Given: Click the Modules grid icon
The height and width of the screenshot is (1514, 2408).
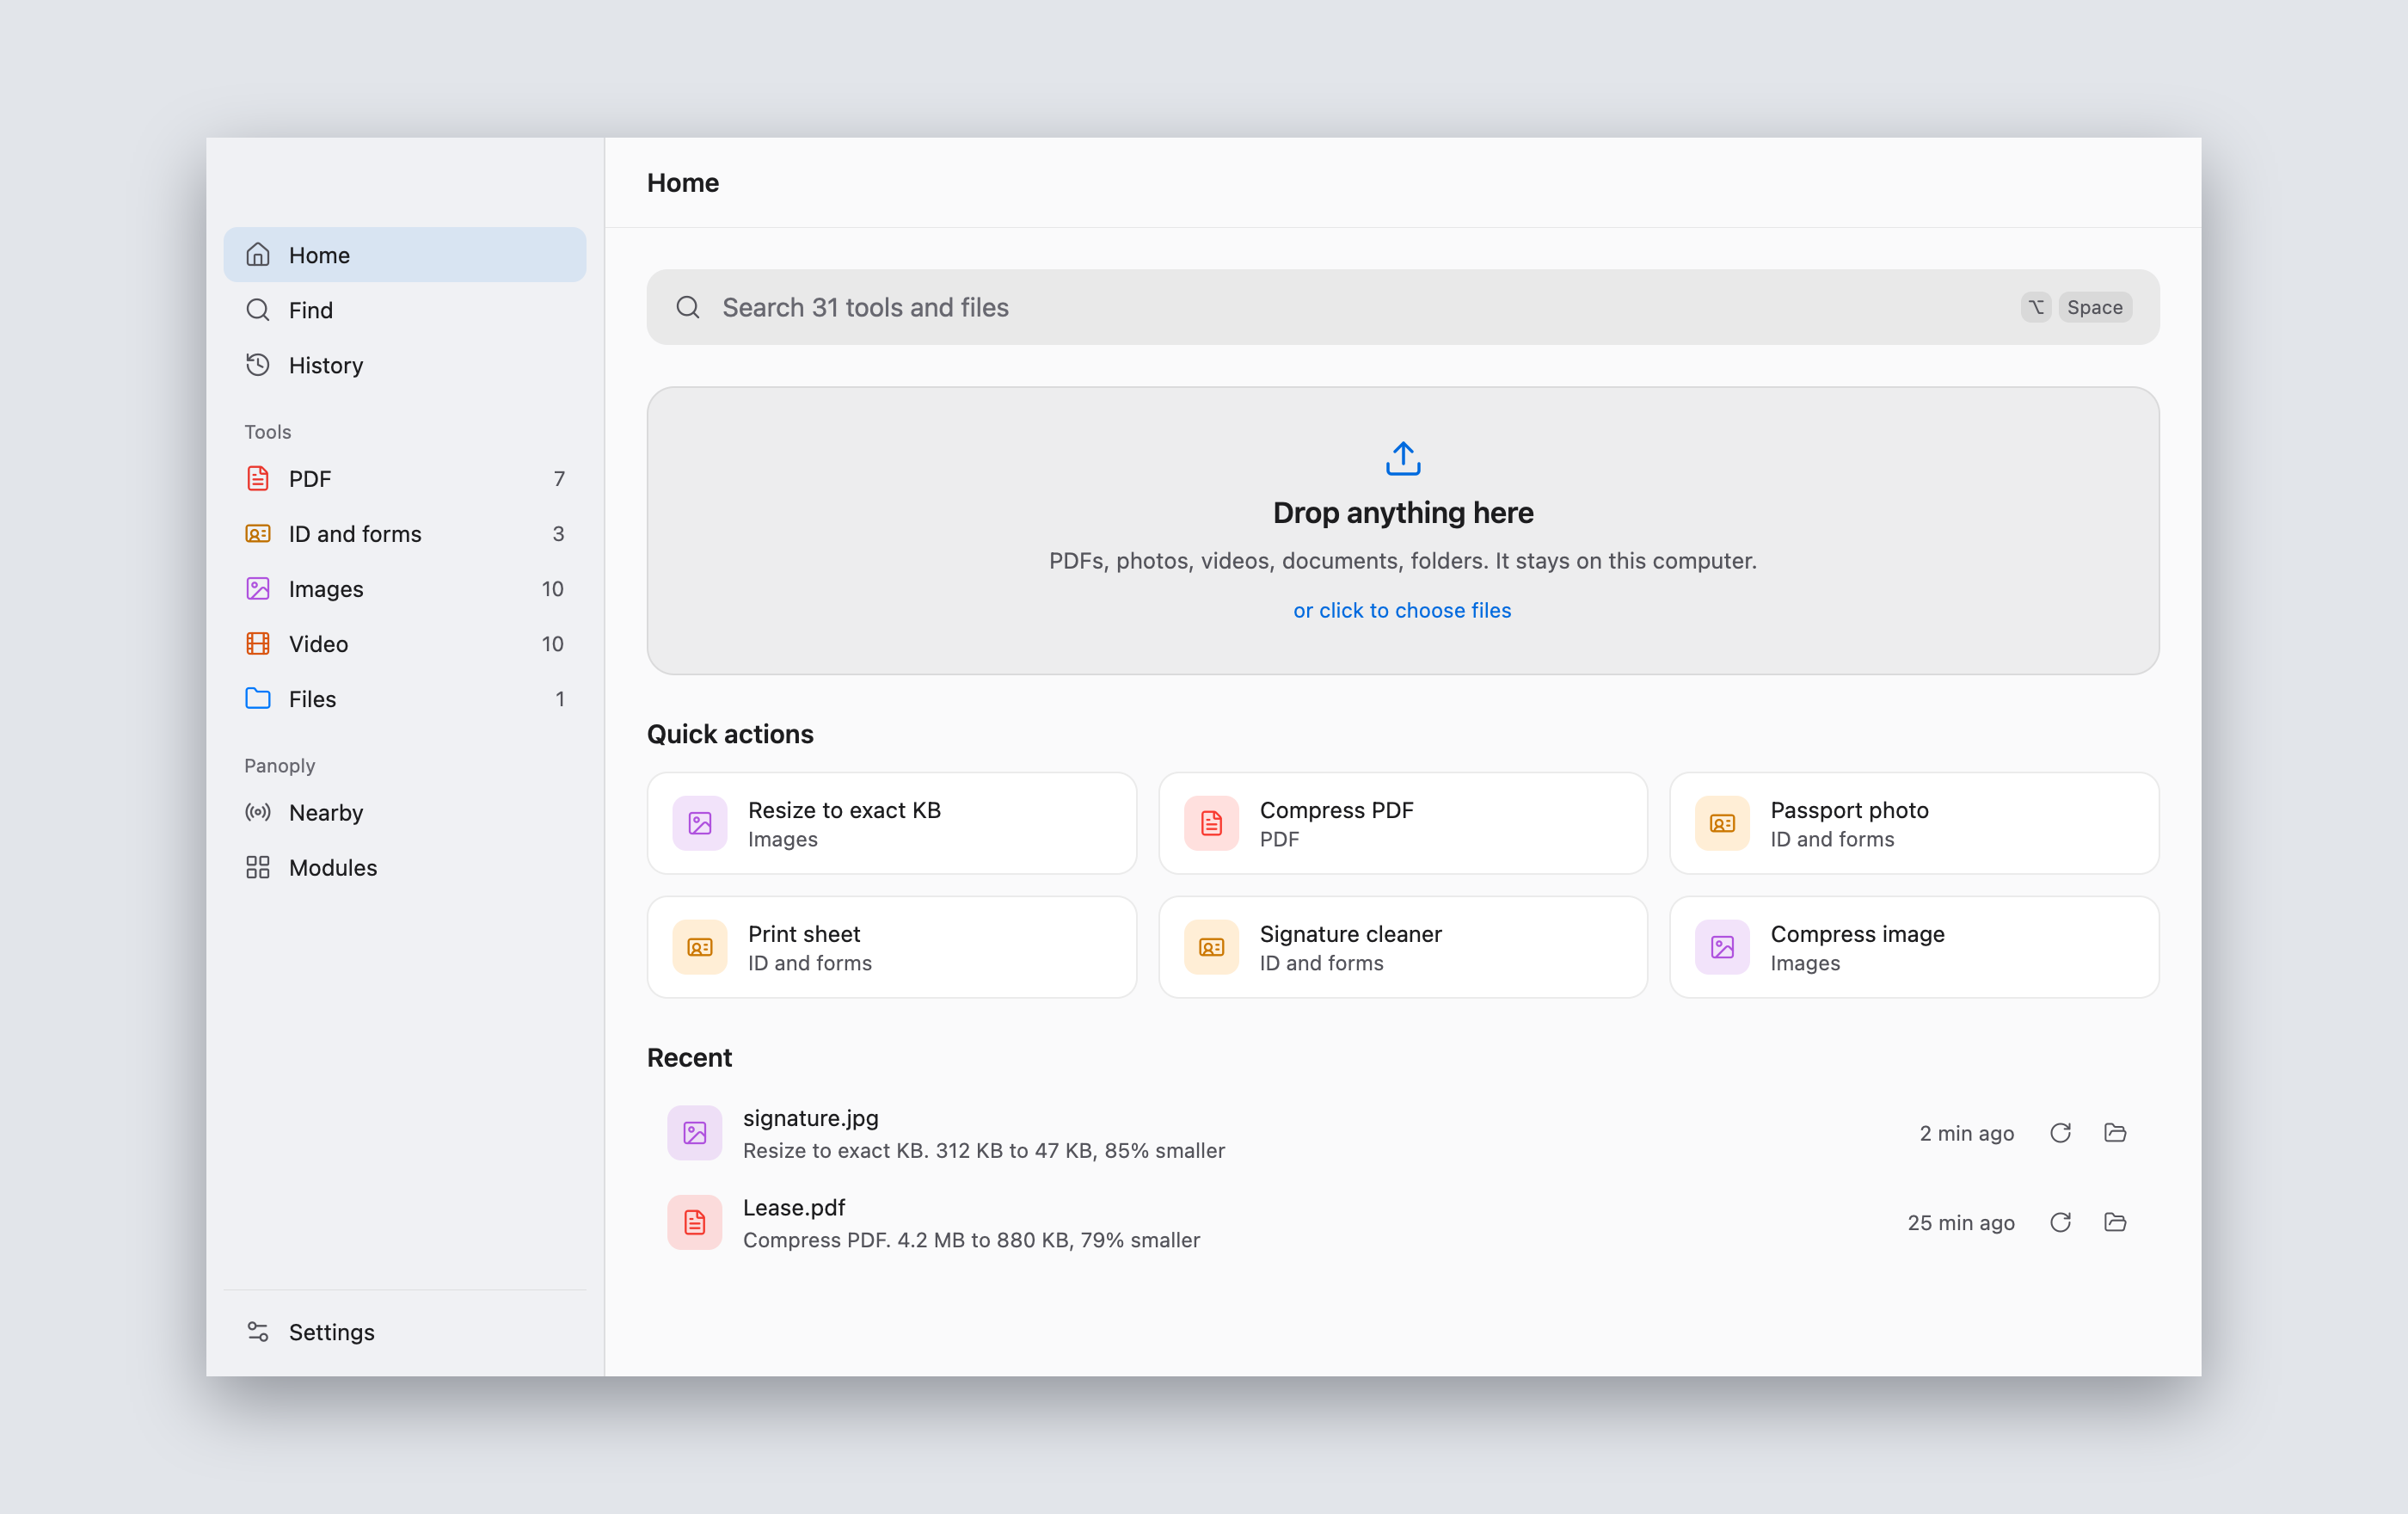Looking at the screenshot, I should 258,868.
